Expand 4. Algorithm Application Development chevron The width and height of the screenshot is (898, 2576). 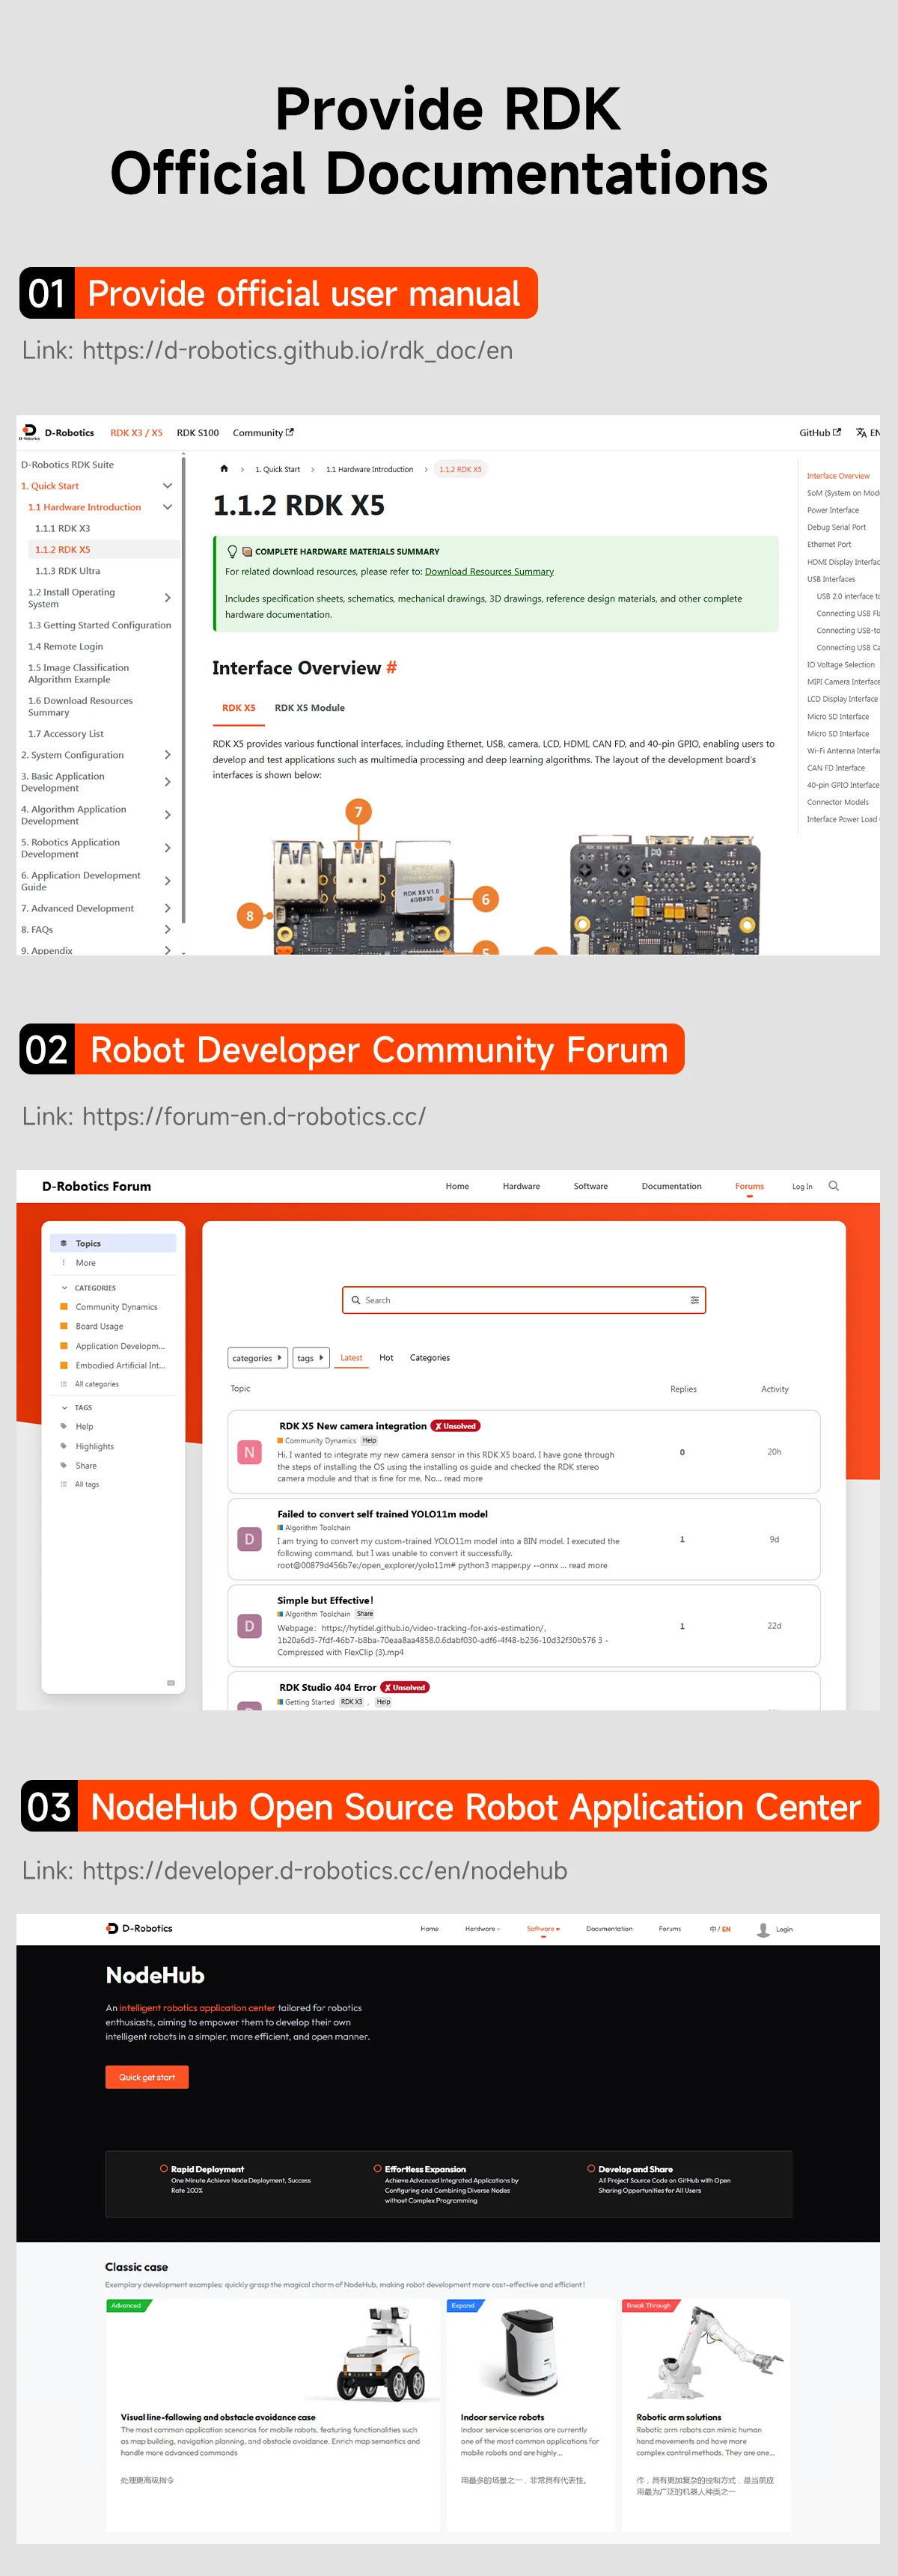click(x=167, y=815)
